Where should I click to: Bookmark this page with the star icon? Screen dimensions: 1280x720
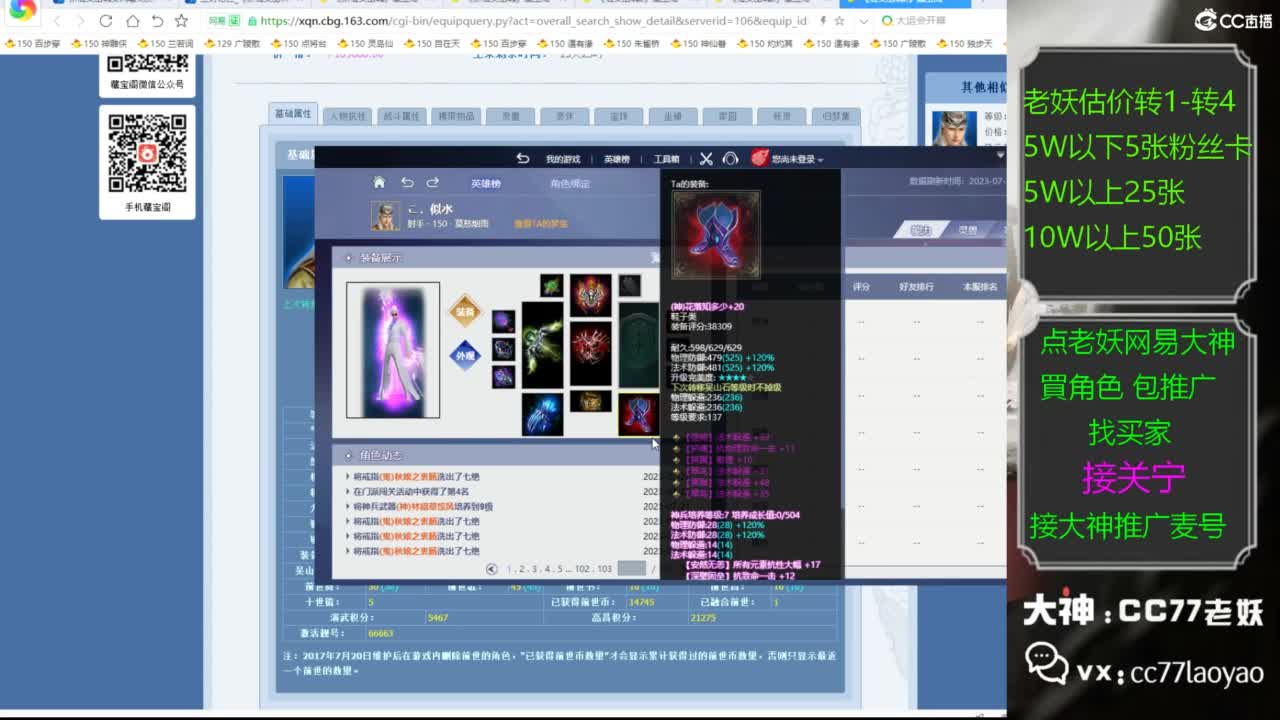(x=181, y=21)
